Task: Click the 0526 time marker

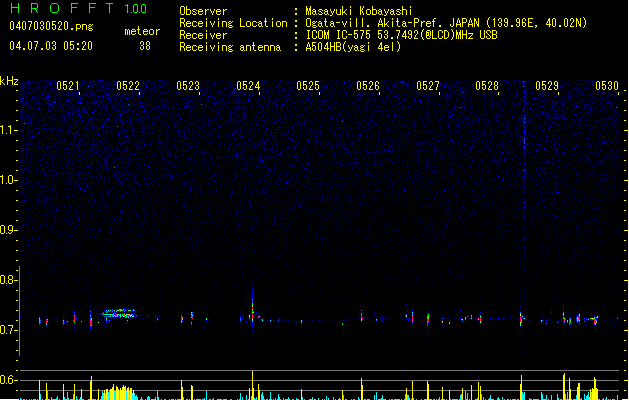Action: click(x=368, y=86)
